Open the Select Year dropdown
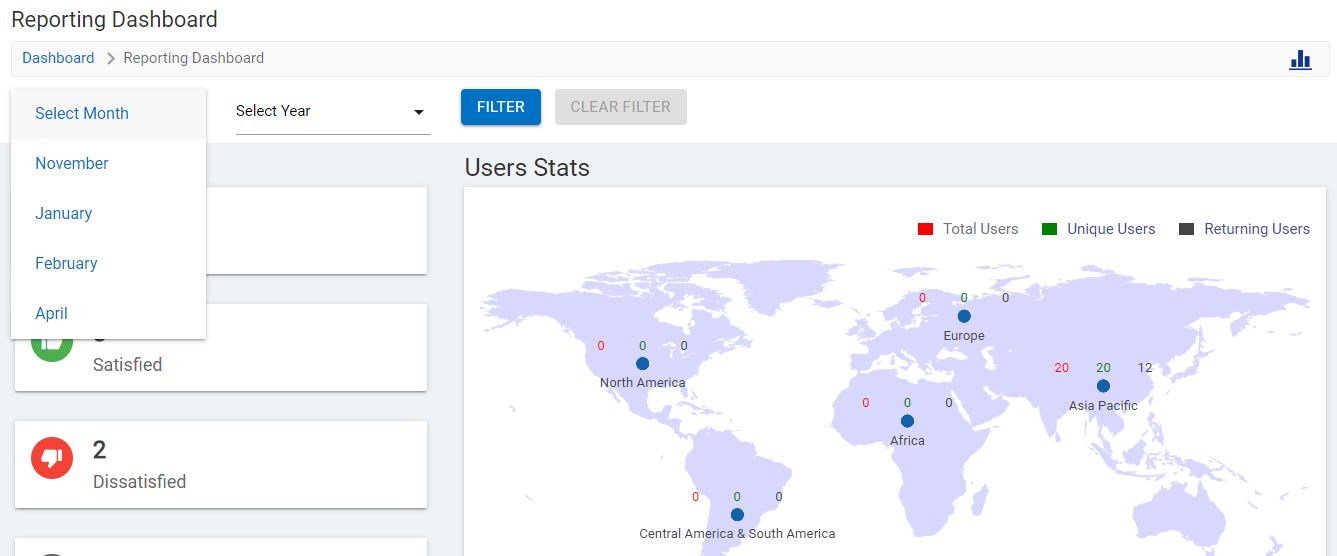This screenshot has height=556, width=1337. pyautogui.click(x=333, y=111)
